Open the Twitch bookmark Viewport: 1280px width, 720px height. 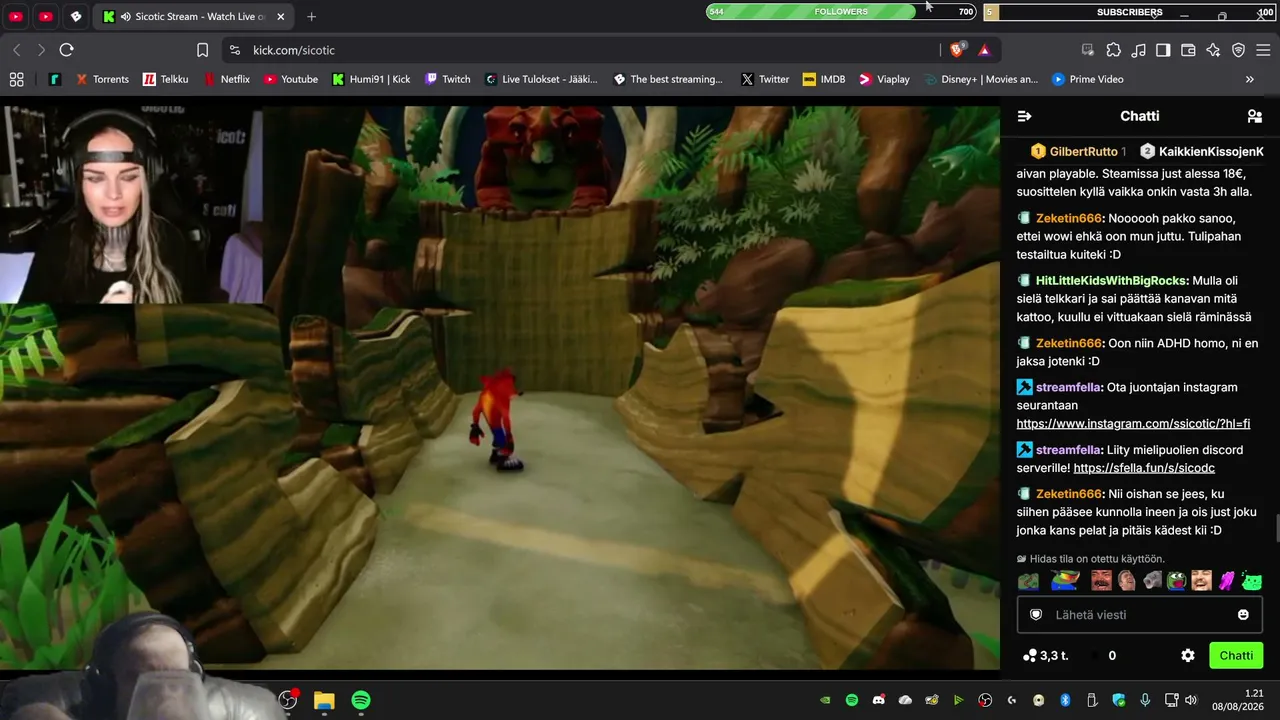[x=447, y=79]
